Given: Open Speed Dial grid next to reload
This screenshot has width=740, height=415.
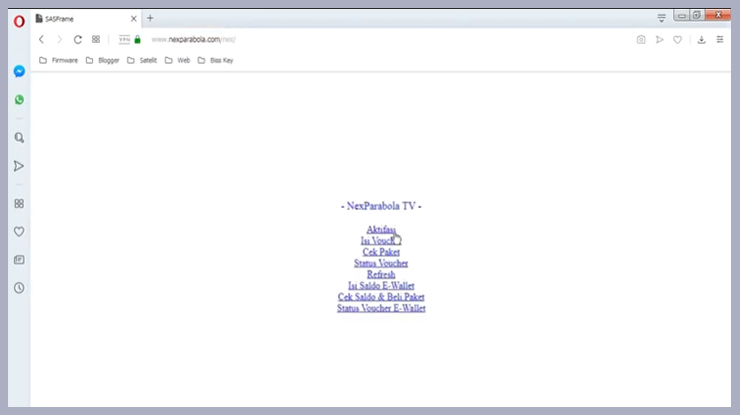Looking at the screenshot, I should (96, 40).
